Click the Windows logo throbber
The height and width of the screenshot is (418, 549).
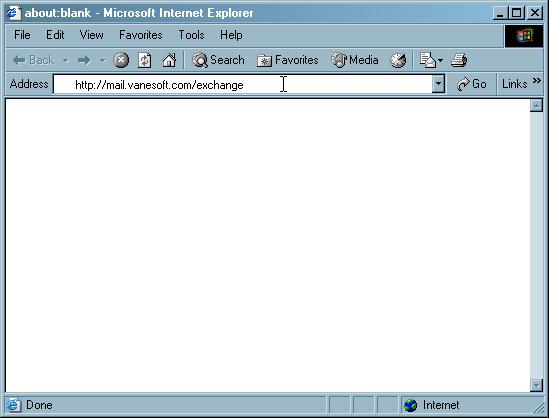tap(523, 36)
